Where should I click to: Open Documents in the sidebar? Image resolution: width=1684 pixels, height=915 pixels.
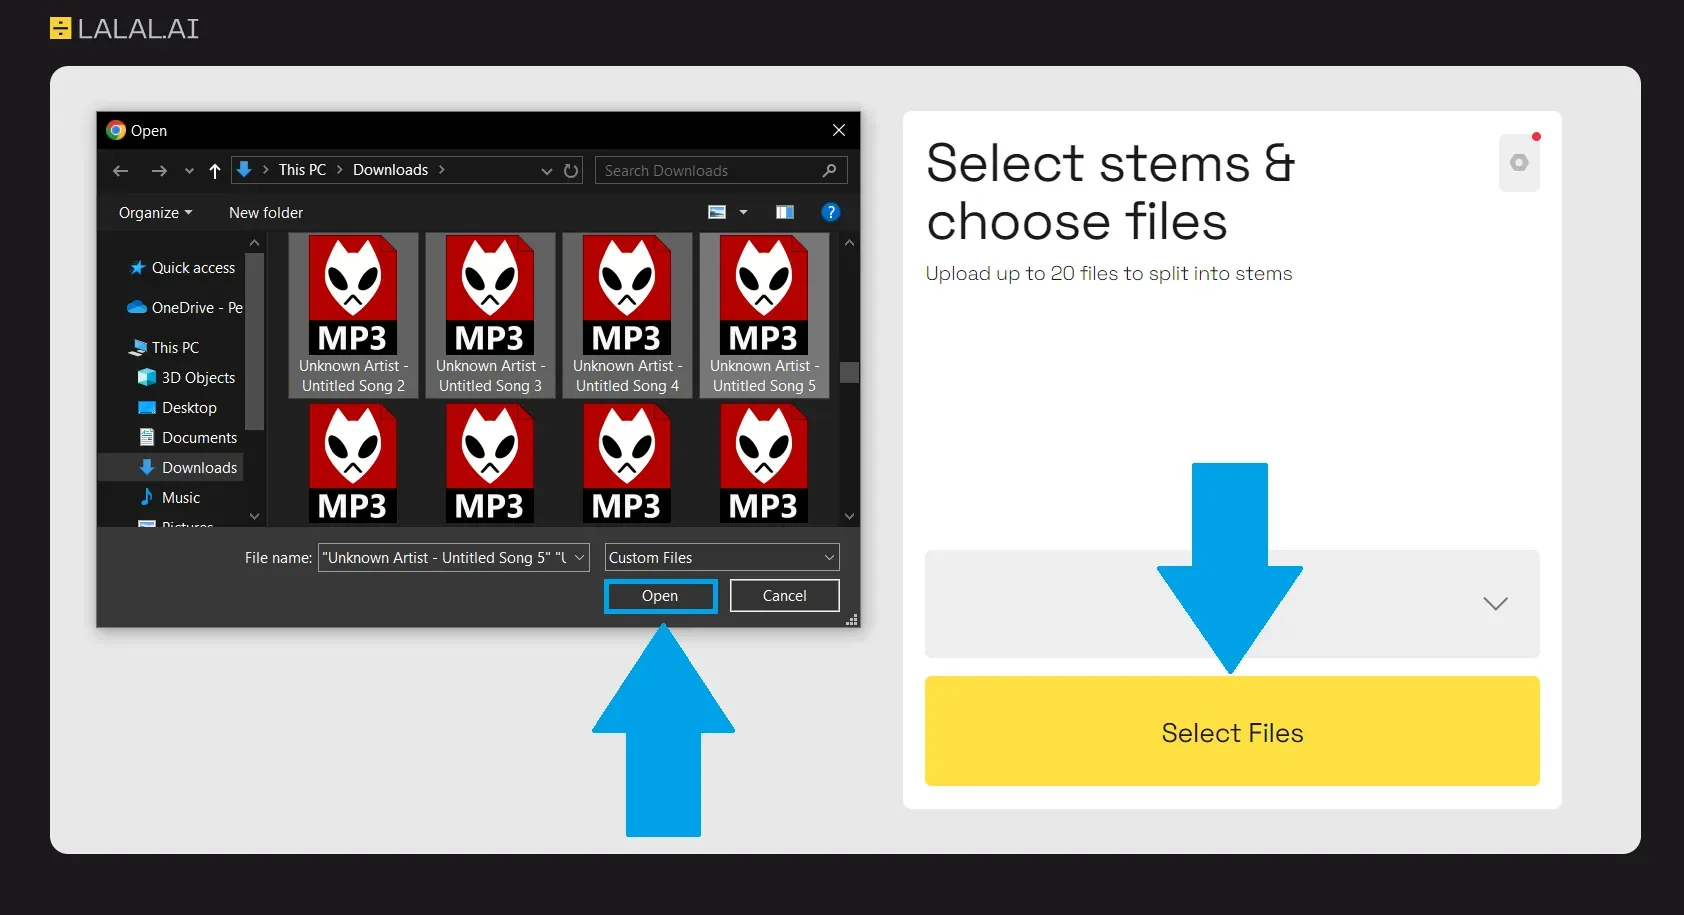point(188,438)
